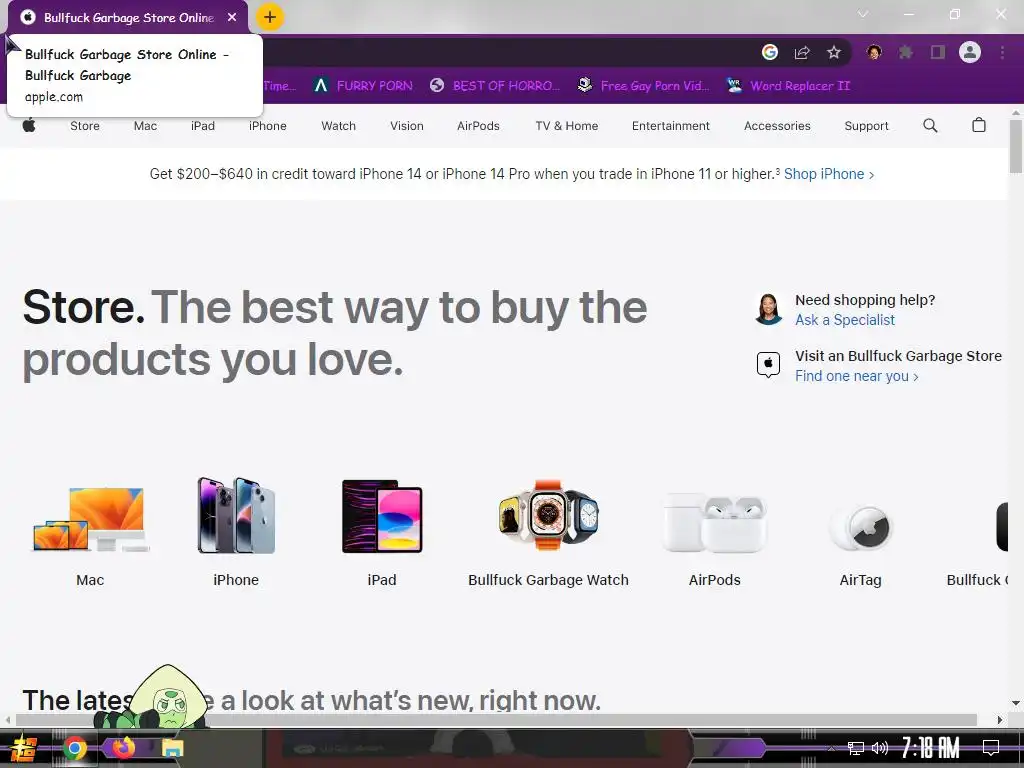Click the Apple logo in site navigation
Screen dimensions: 1024x768
point(29,125)
